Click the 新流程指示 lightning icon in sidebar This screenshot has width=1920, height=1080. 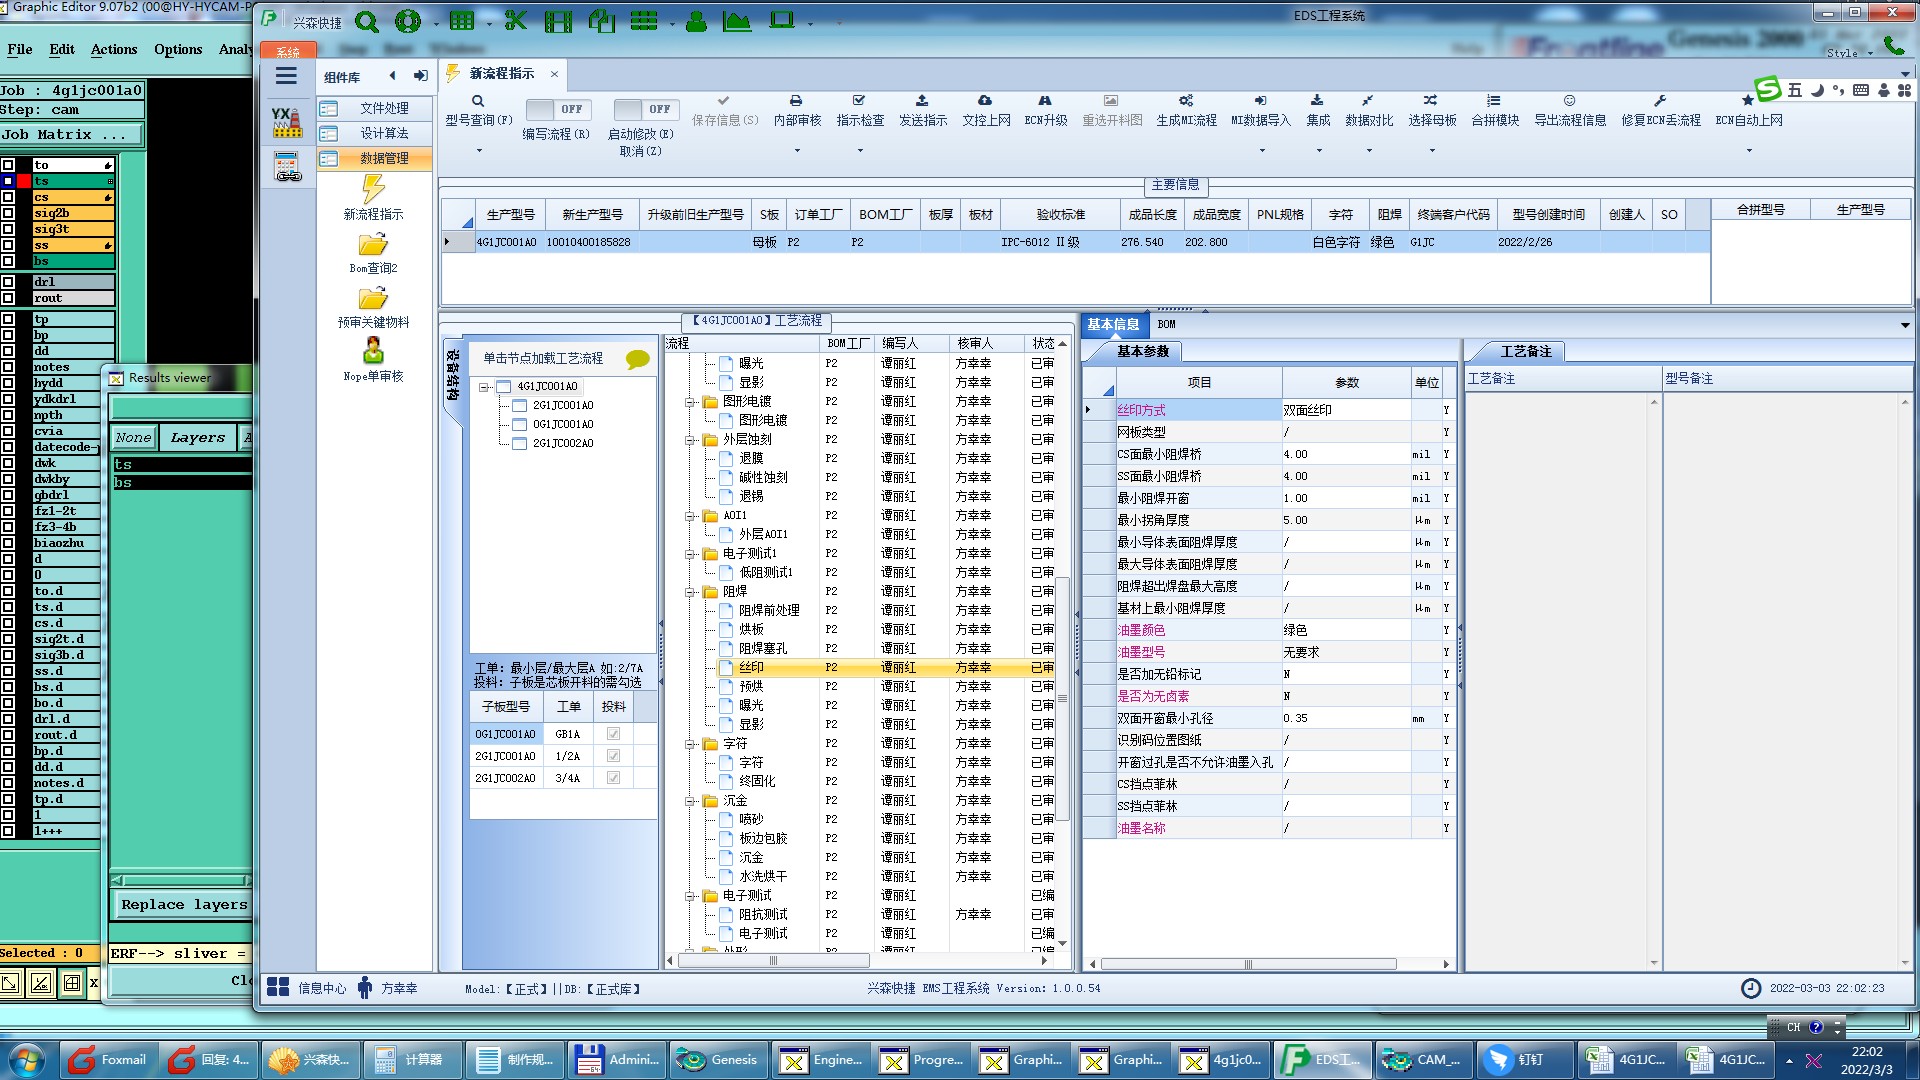(x=373, y=190)
